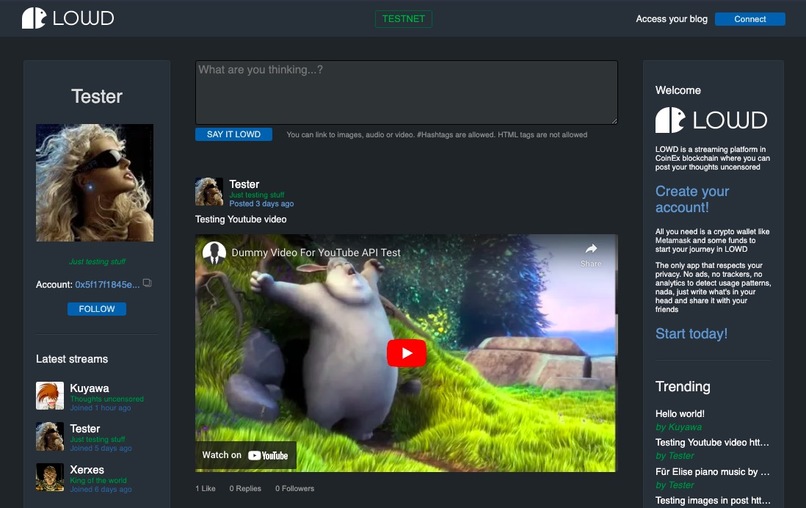Open Xerxes' avatar in Latest streams
The image size is (806, 508).
pyautogui.click(x=50, y=478)
